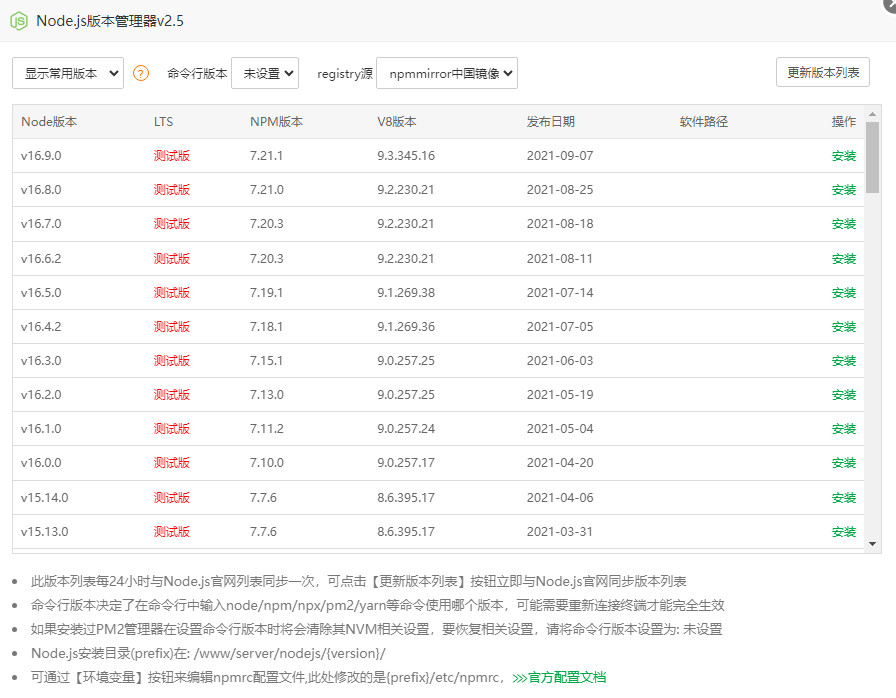The width and height of the screenshot is (896, 698).
Task: Select version cell v16.7.0
Action: tap(41, 224)
